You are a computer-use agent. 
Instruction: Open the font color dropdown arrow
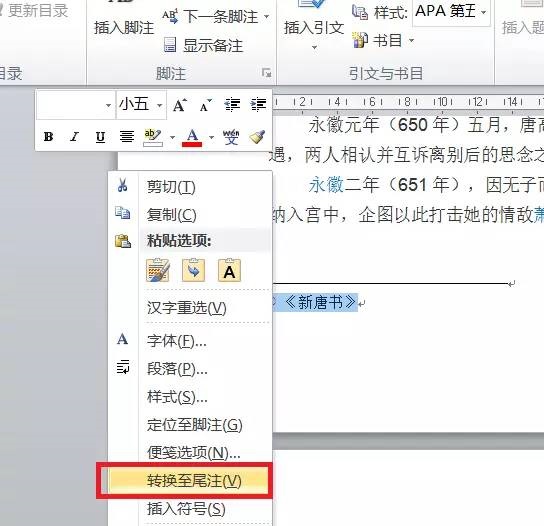212,137
